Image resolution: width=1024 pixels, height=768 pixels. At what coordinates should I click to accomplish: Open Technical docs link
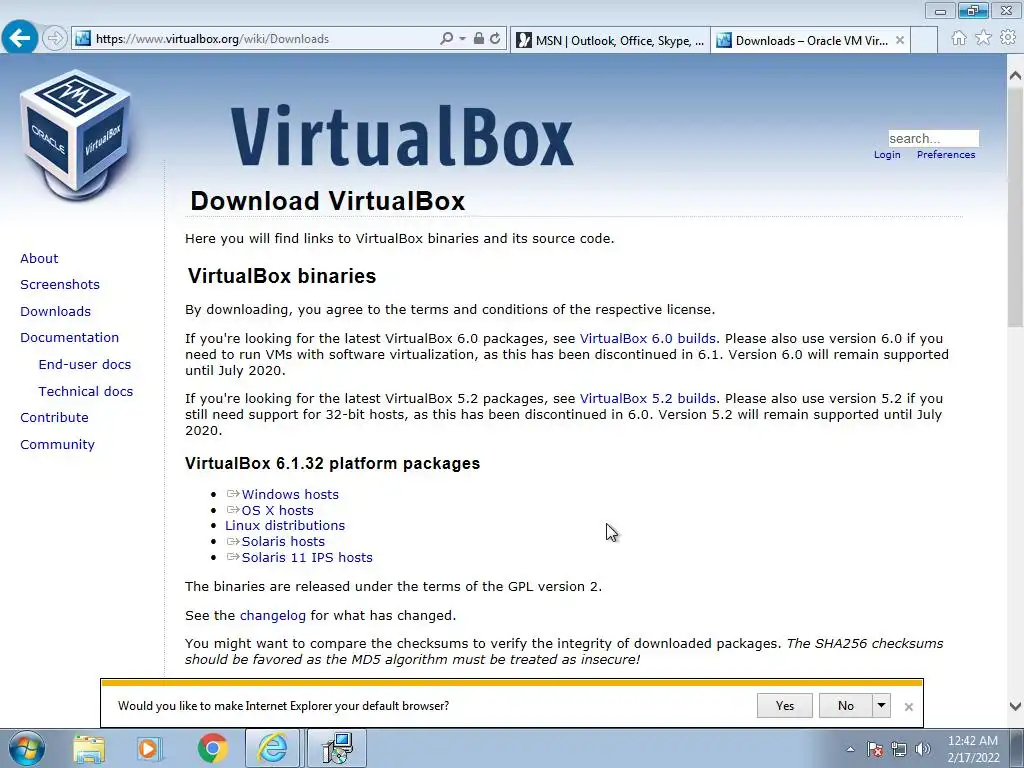86,391
